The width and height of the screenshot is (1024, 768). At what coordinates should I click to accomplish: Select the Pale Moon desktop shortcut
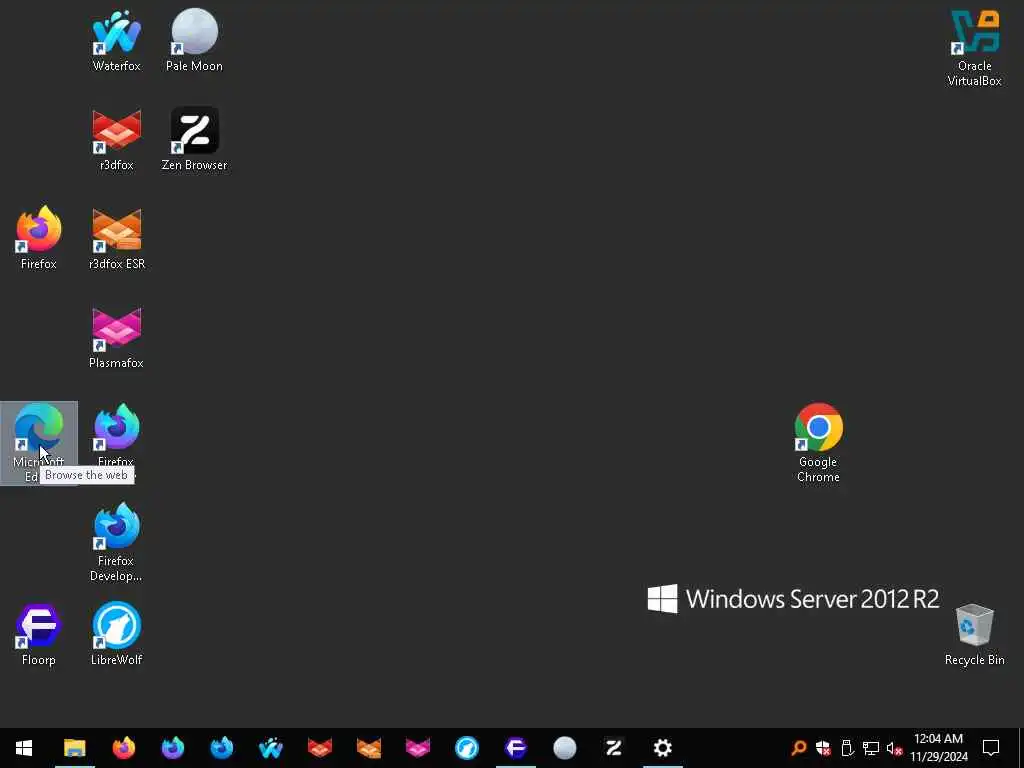(x=194, y=40)
